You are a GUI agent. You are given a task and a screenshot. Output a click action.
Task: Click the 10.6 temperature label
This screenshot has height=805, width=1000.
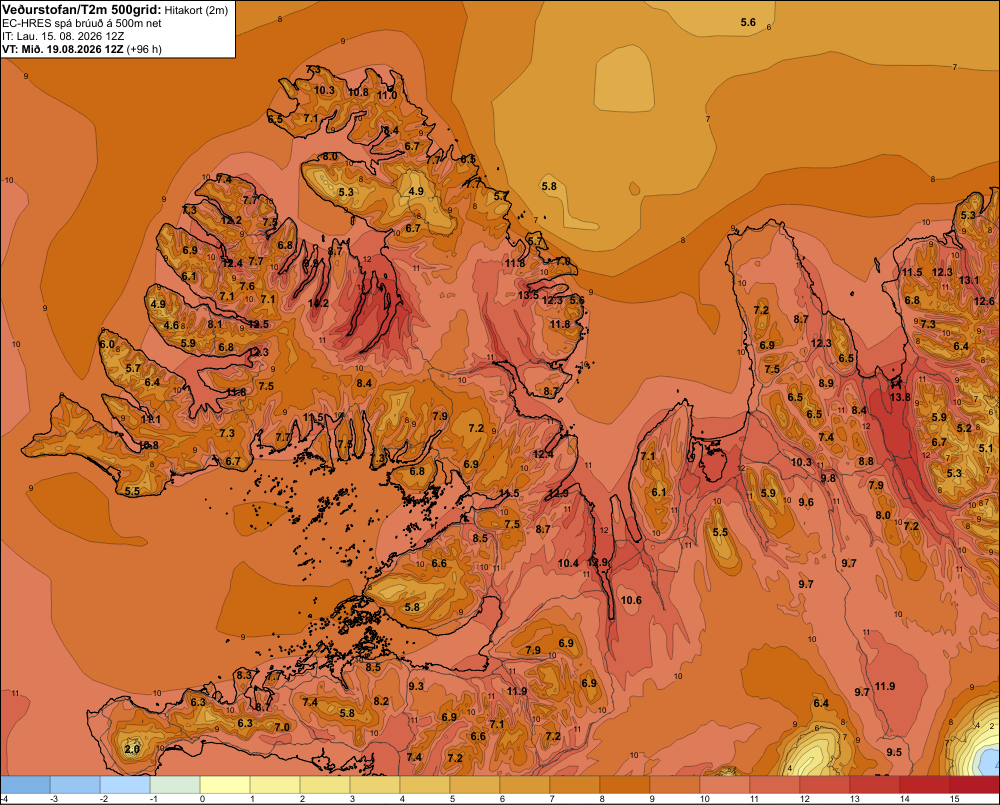tap(631, 600)
